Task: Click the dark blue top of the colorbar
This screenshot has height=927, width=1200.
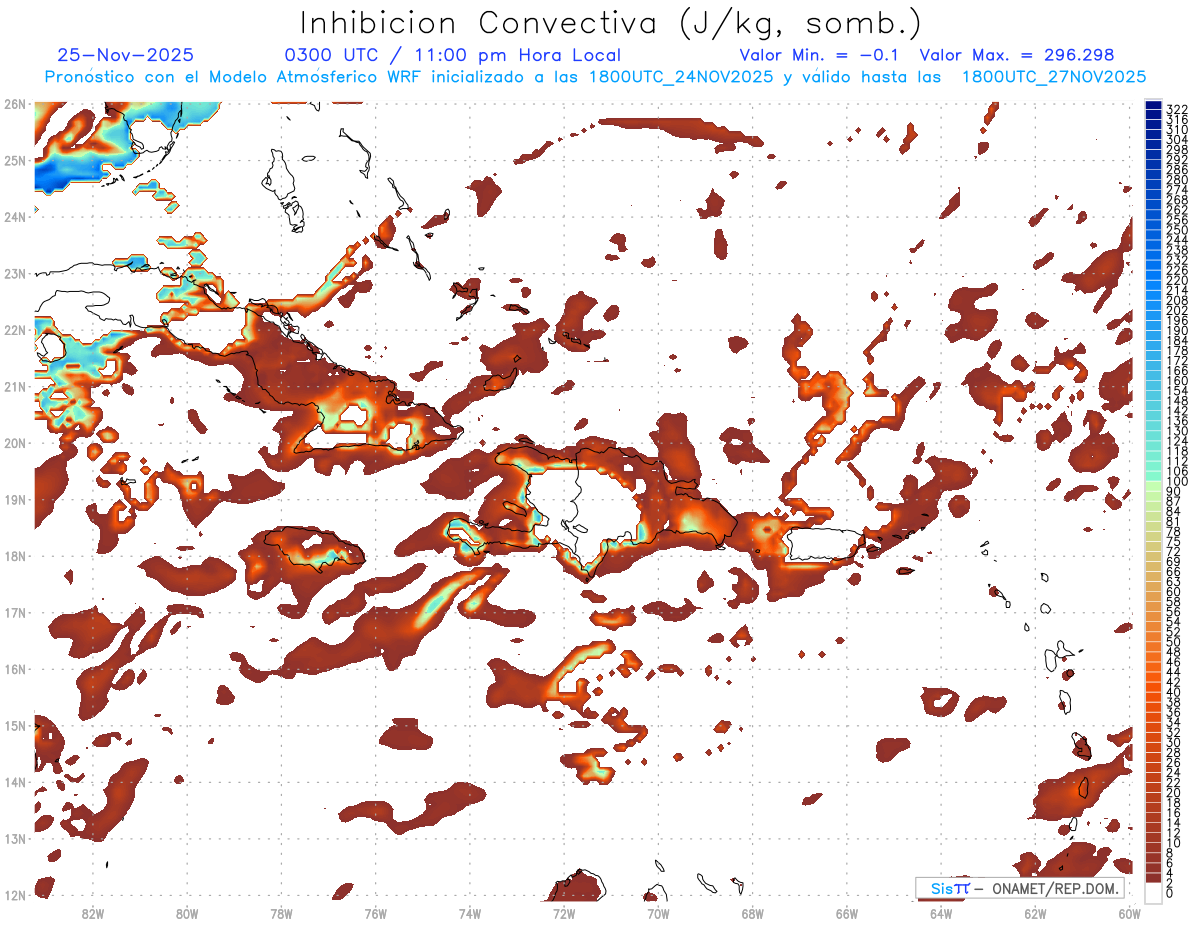Action: pyautogui.click(x=1153, y=106)
